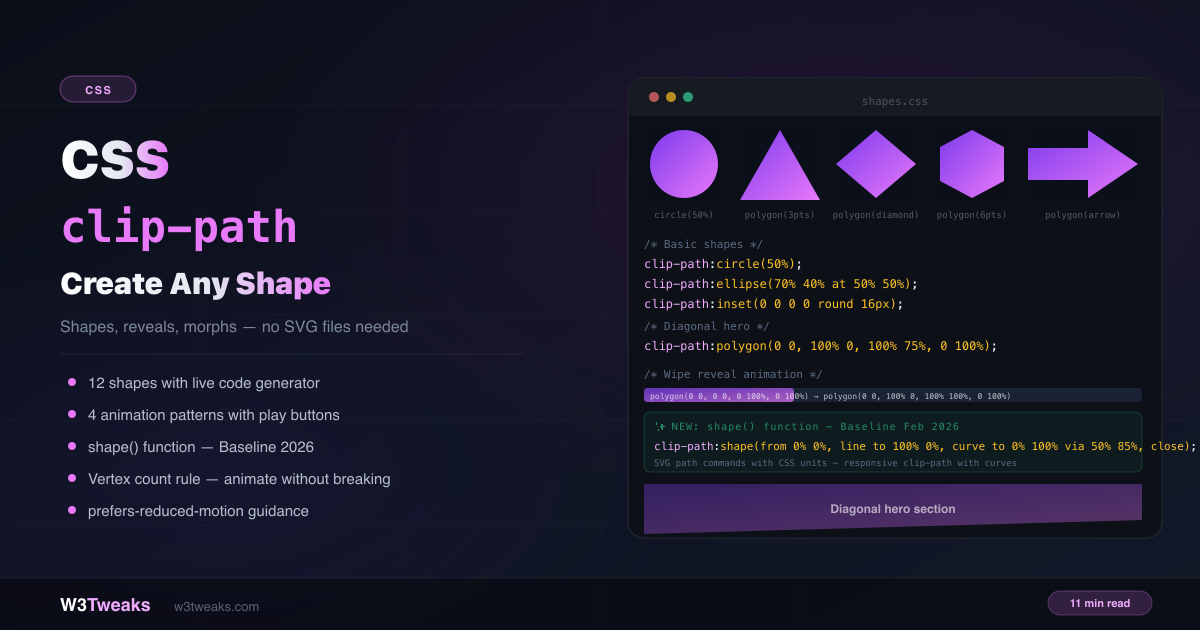Click the pink clip-path heading
This screenshot has height=630, width=1200.
(179, 227)
